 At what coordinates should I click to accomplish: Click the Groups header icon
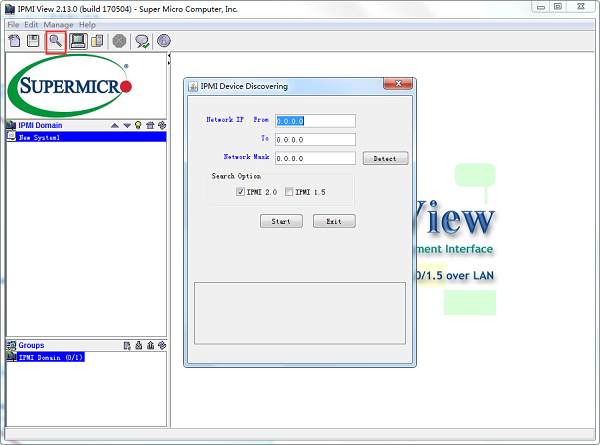pyautogui.click(x=11, y=346)
